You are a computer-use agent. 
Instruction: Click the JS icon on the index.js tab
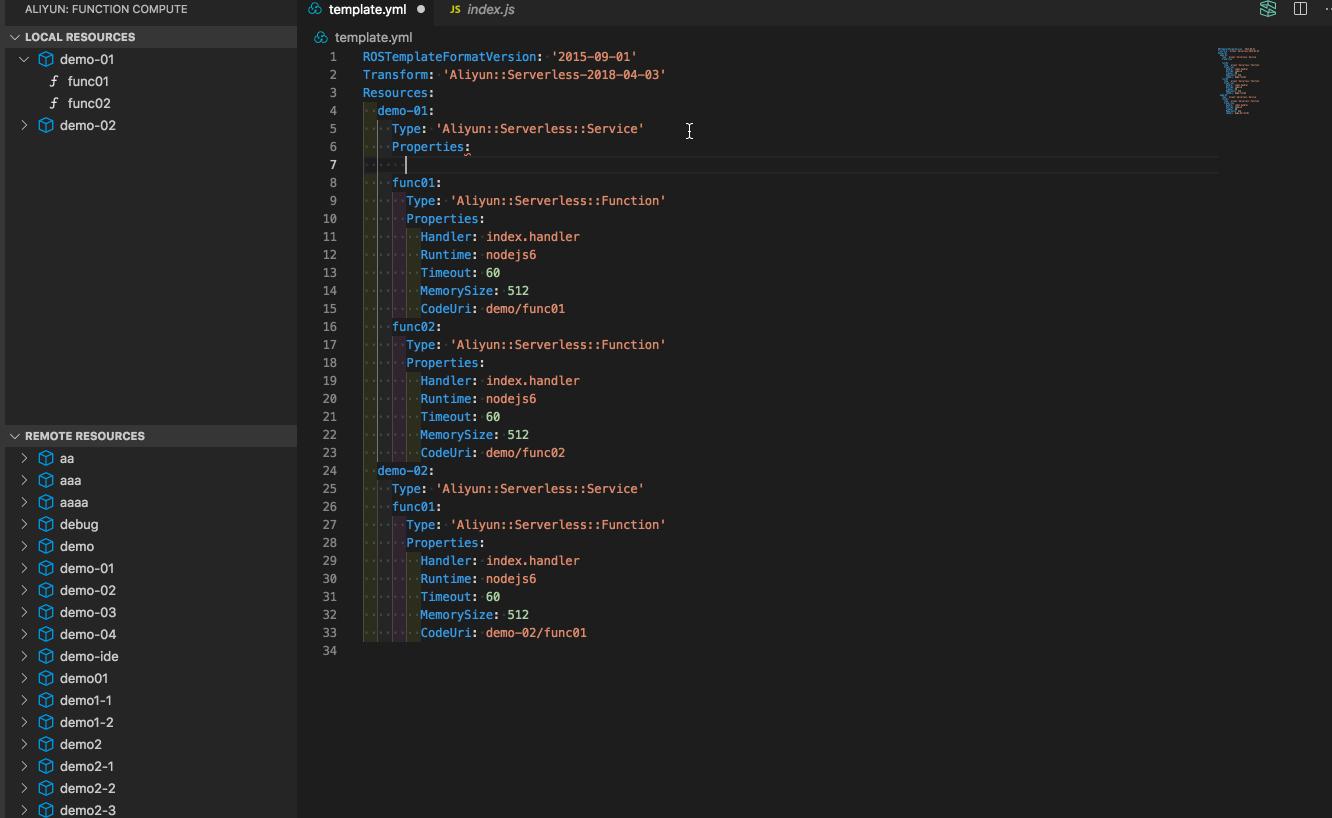458,9
